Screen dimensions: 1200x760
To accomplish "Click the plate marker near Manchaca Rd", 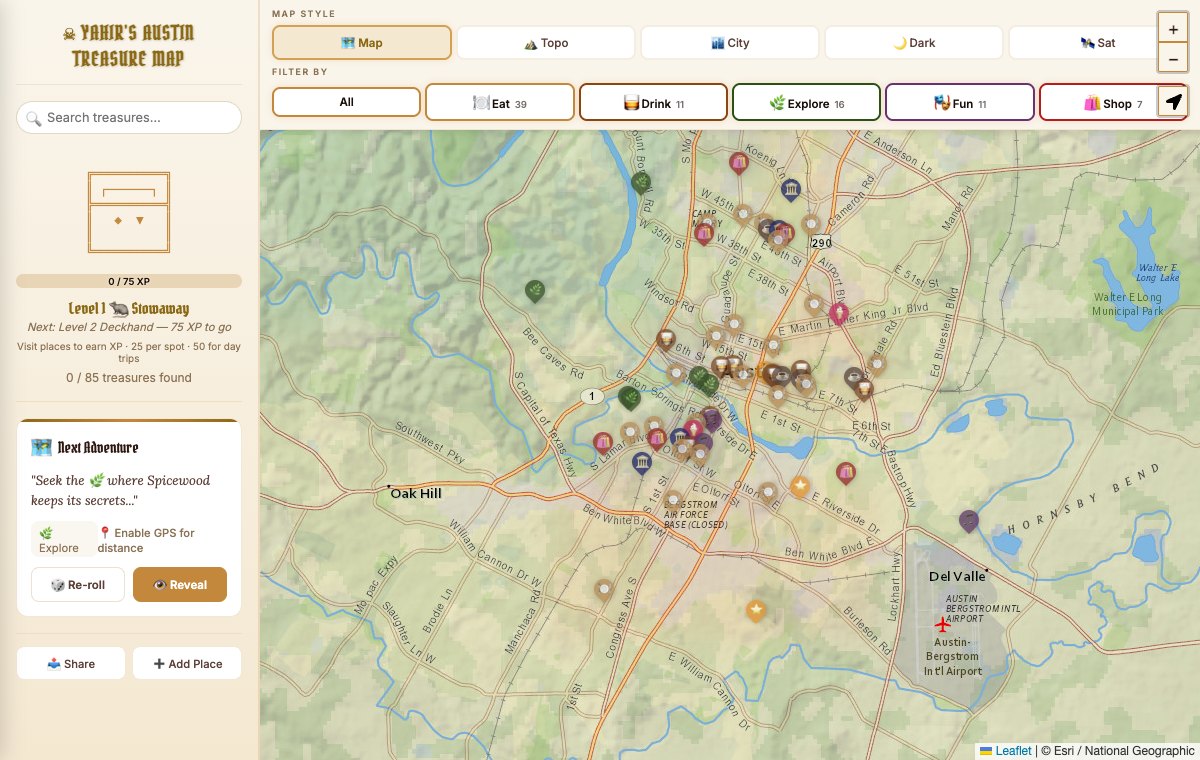I will tap(604, 589).
